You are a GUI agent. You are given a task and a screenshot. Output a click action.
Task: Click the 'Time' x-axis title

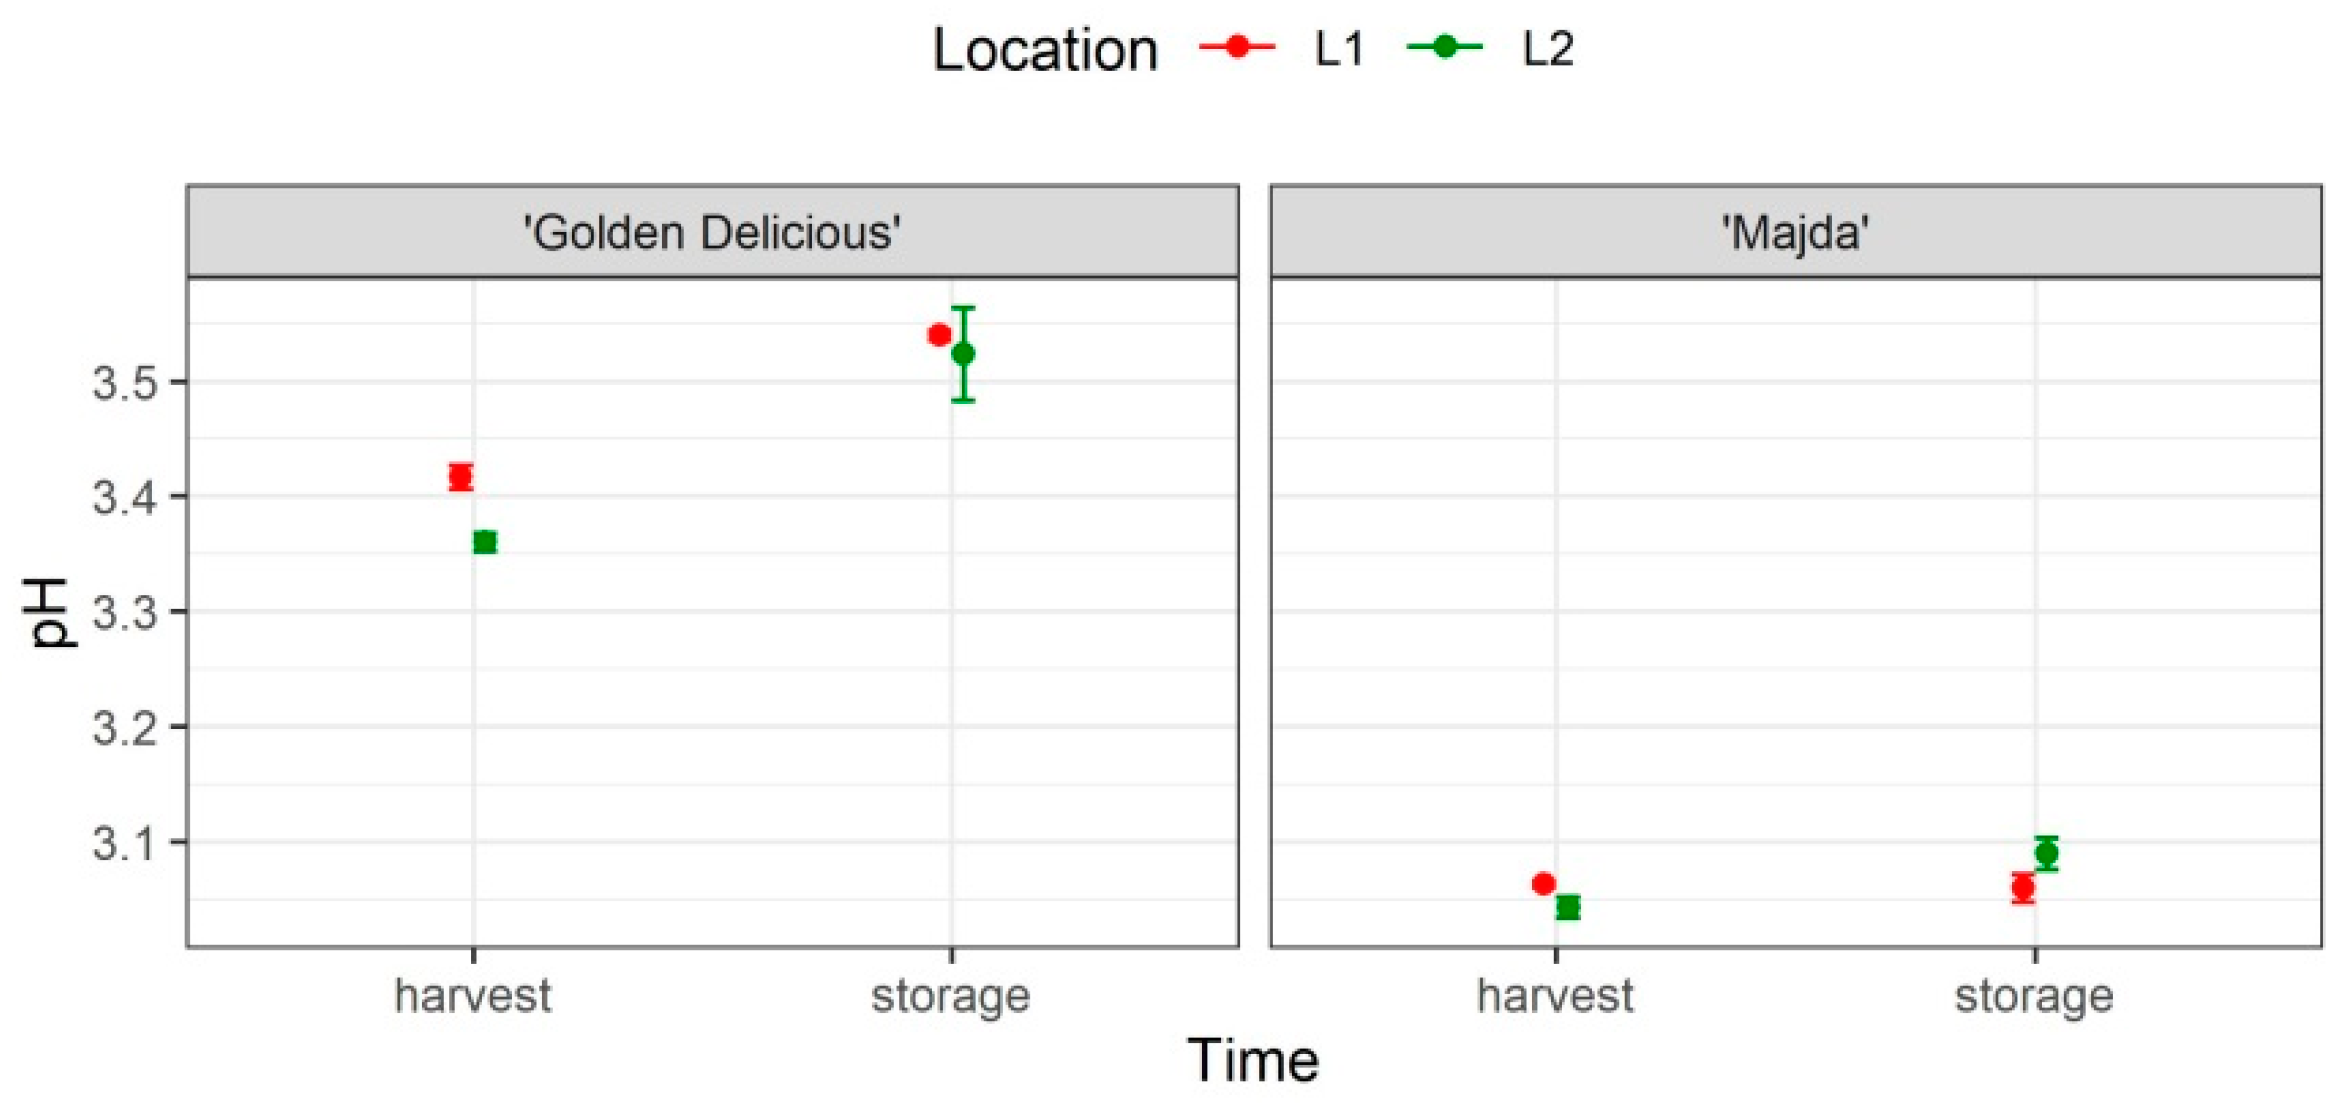point(1252,1061)
